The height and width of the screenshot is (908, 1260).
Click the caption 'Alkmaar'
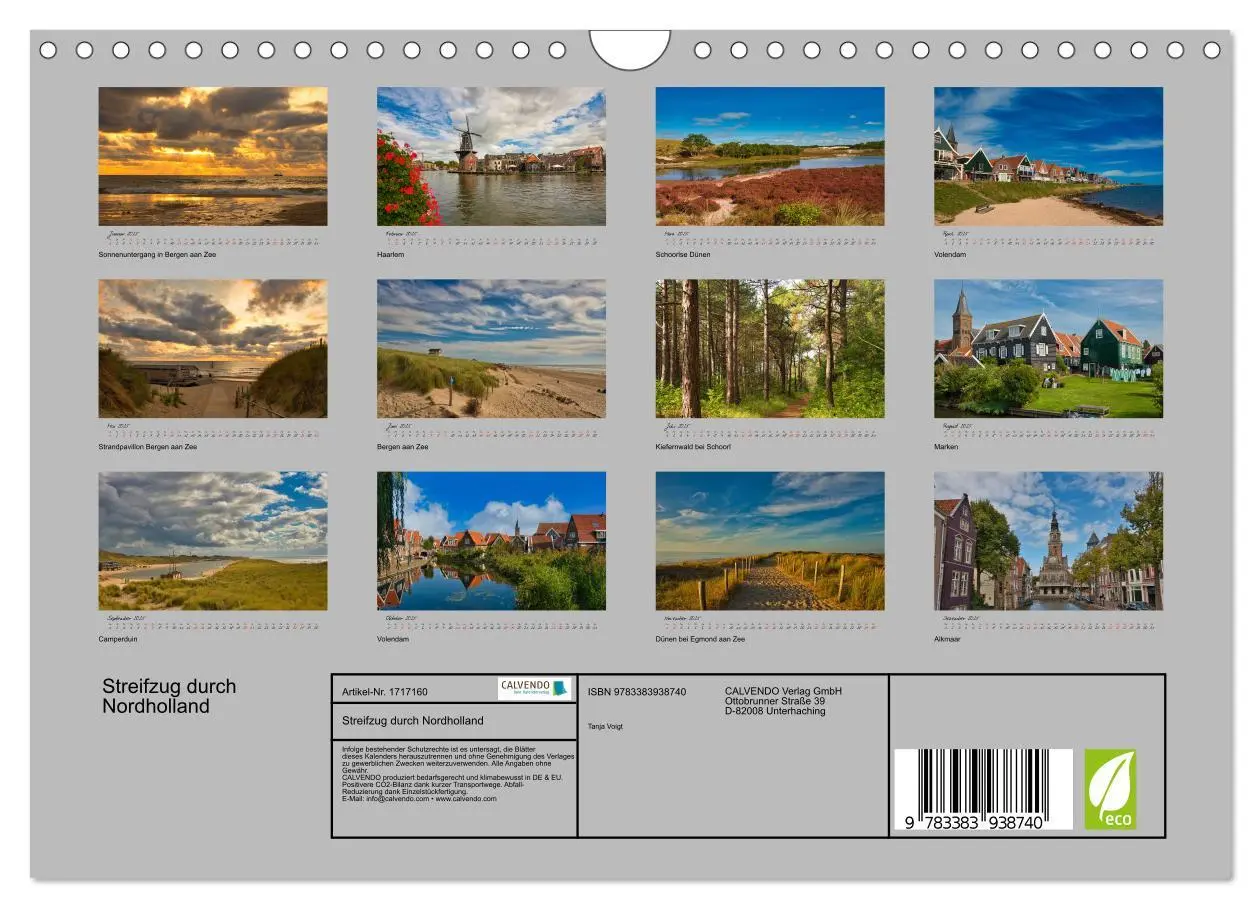pyautogui.click(x=947, y=639)
